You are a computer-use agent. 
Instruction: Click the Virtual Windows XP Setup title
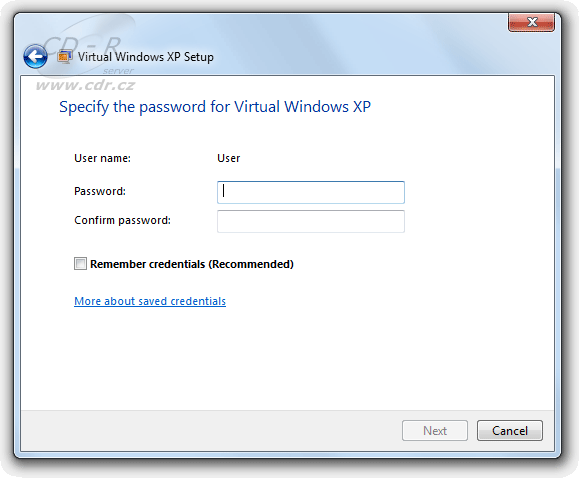coord(145,57)
